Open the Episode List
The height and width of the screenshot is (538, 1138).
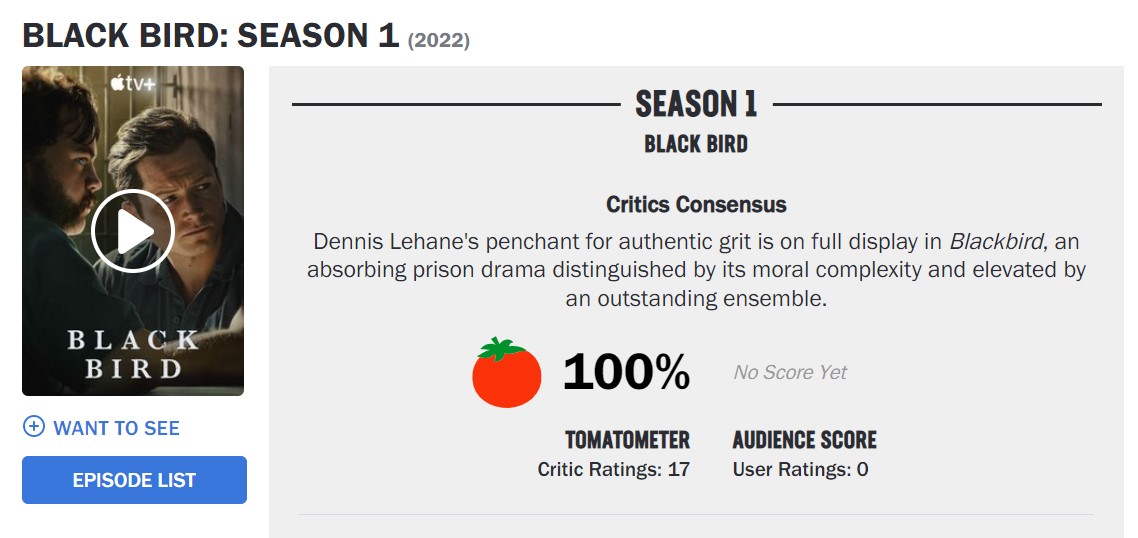[x=134, y=480]
